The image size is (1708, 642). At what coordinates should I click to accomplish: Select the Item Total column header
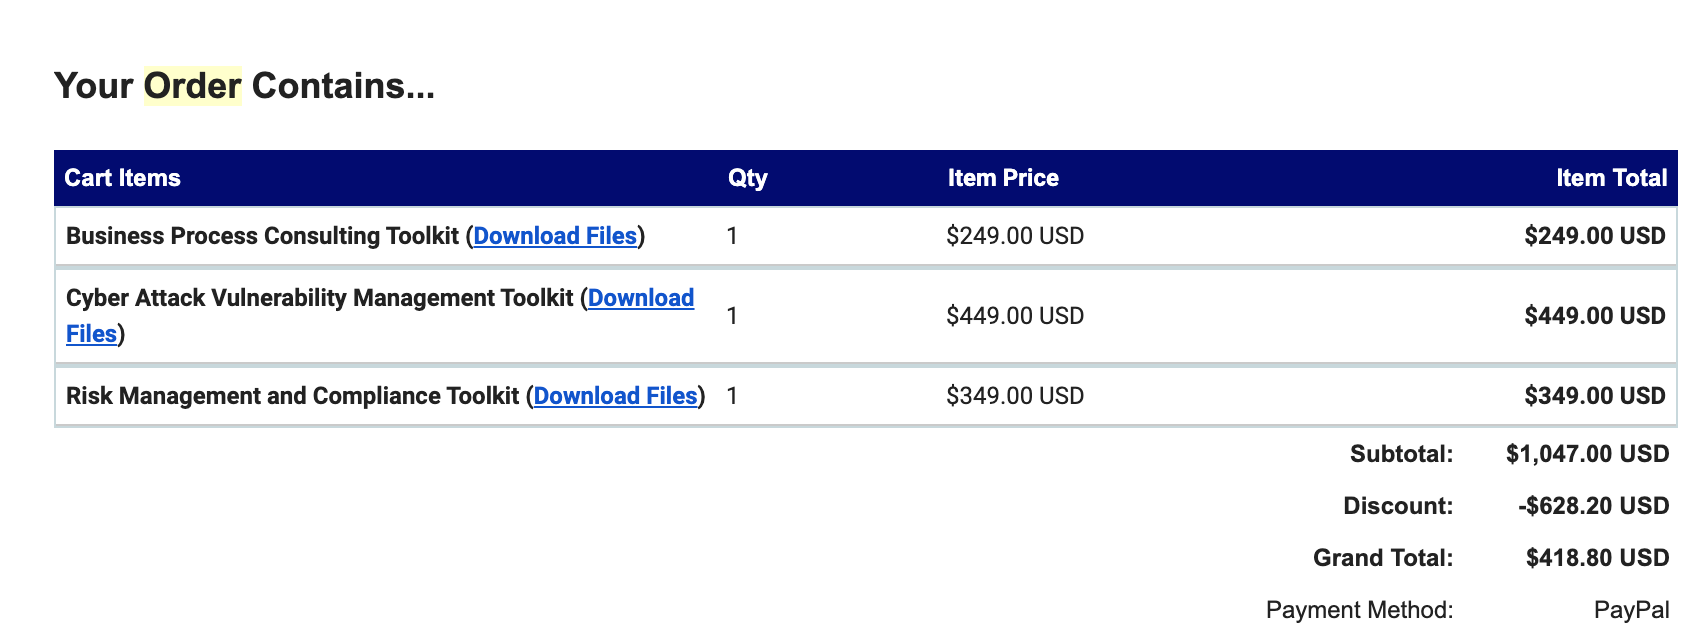1611,178
